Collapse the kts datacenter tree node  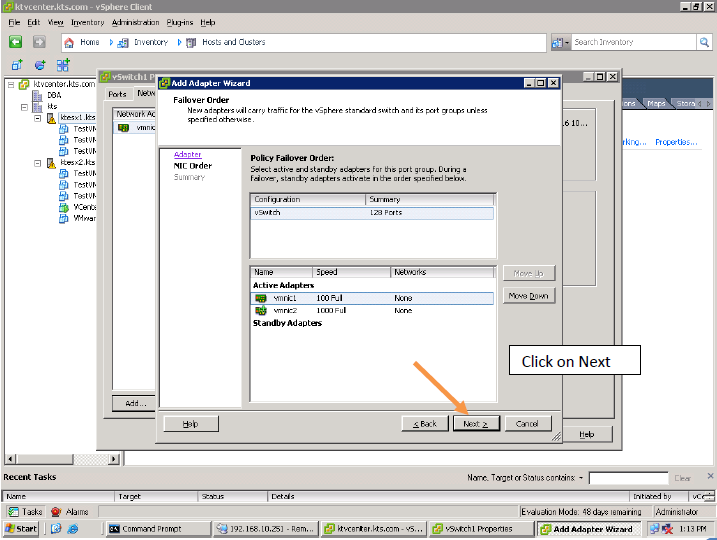coord(24,107)
